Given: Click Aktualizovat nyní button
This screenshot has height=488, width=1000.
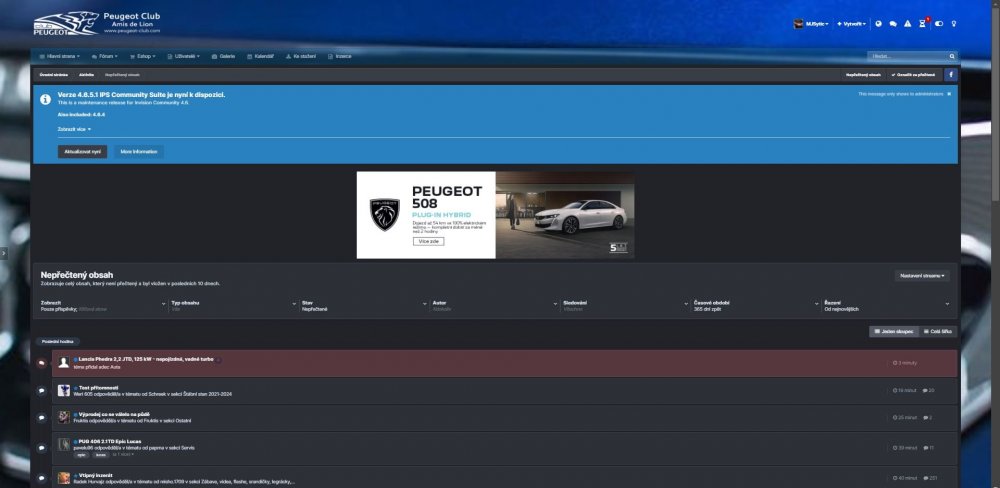Looking at the screenshot, I should tap(82, 152).
